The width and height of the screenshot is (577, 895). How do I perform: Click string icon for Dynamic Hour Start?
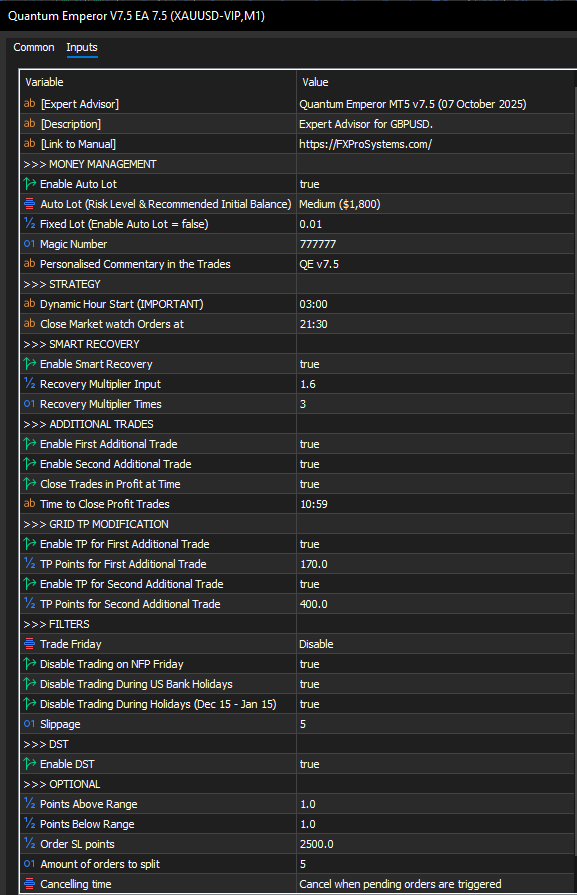pyautogui.click(x=30, y=303)
